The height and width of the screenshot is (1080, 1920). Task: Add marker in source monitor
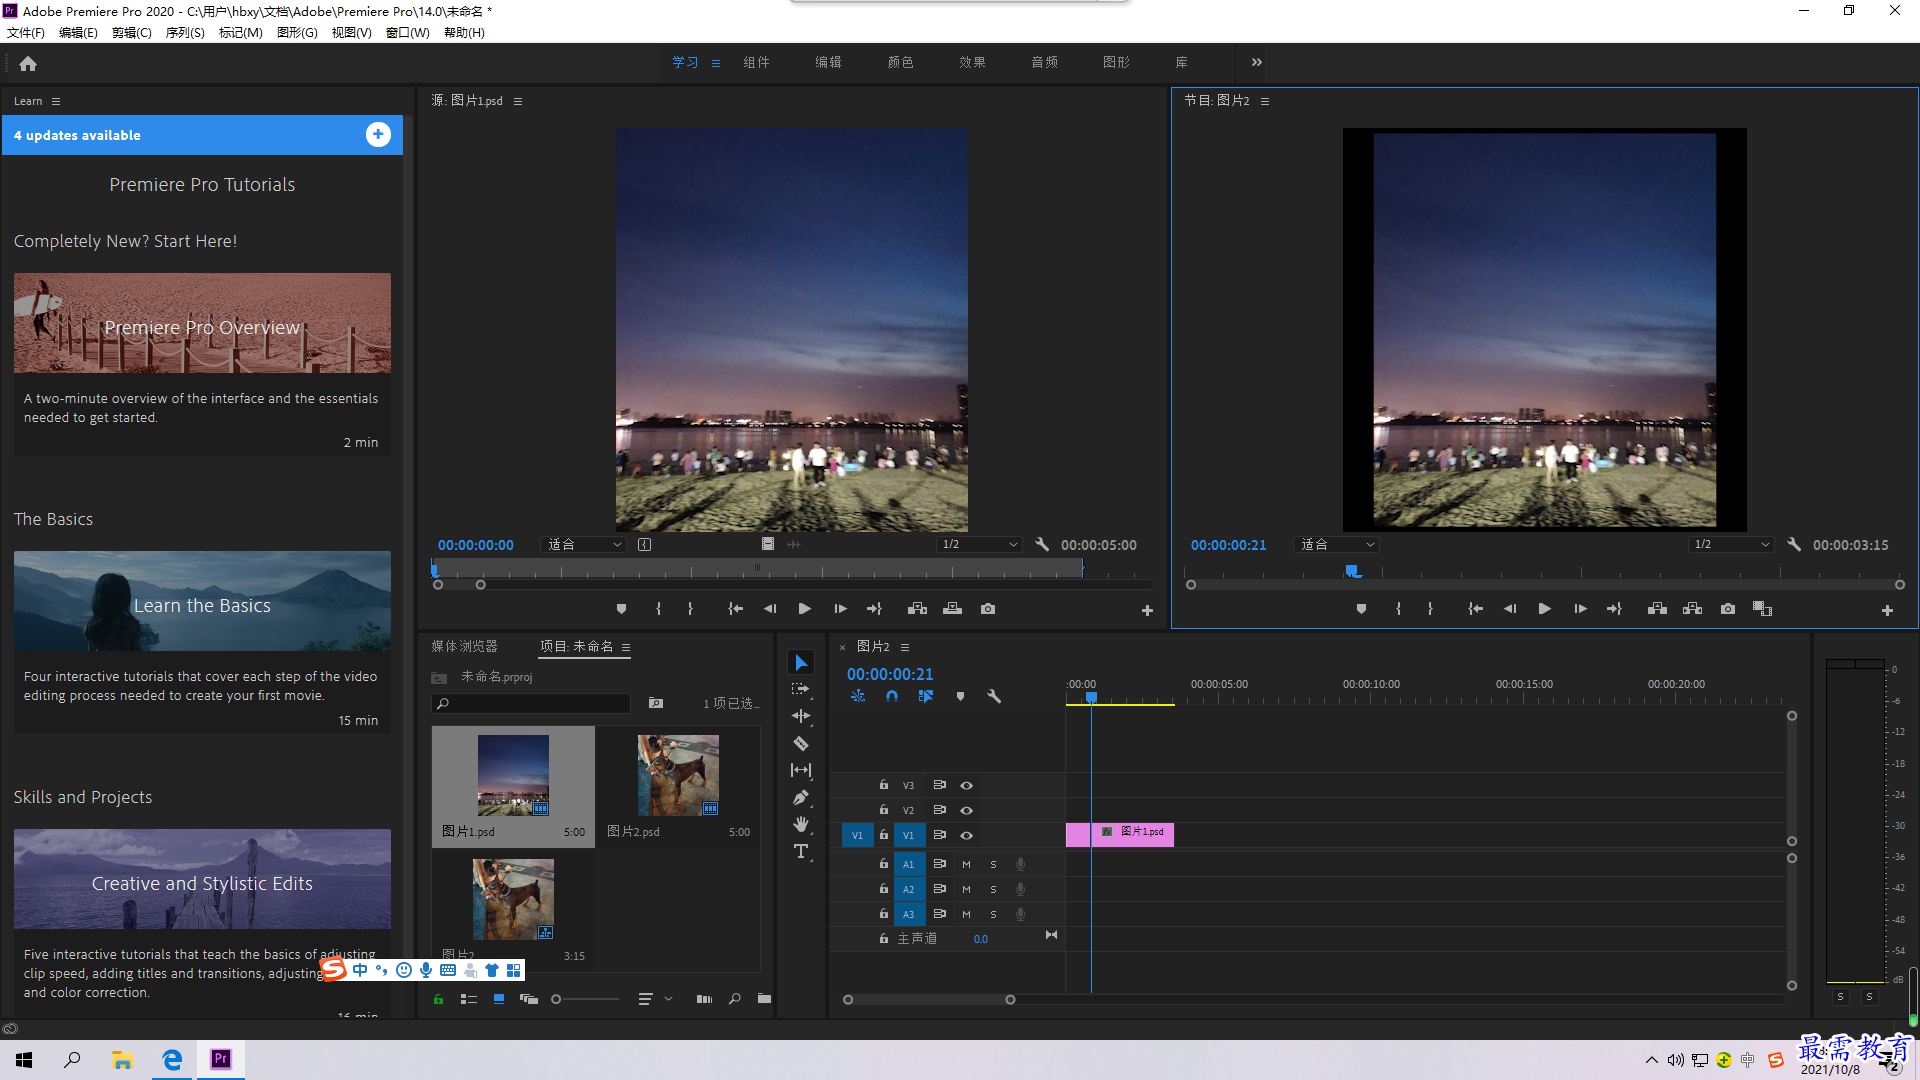click(621, 608)
